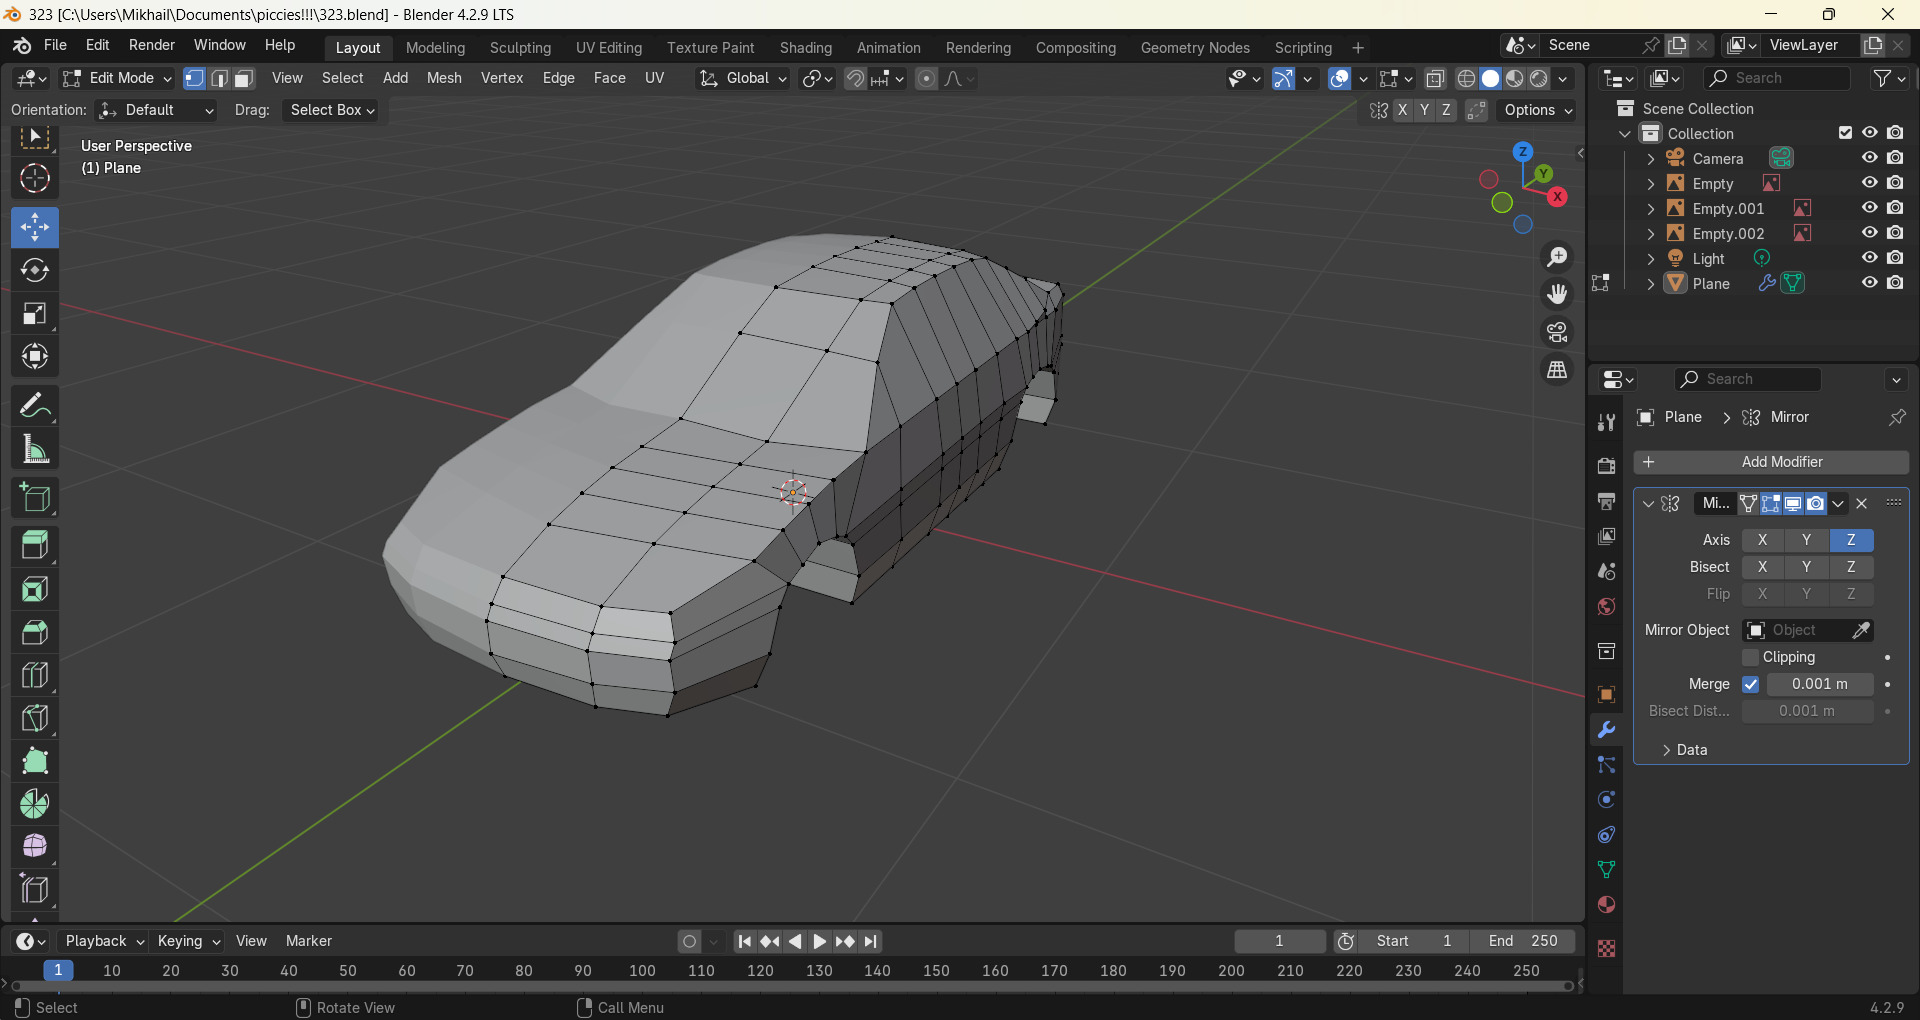Viewport: 1920px width, 1020px height.
Task: Click the Add Modifier button
Action: (1770, 462)
